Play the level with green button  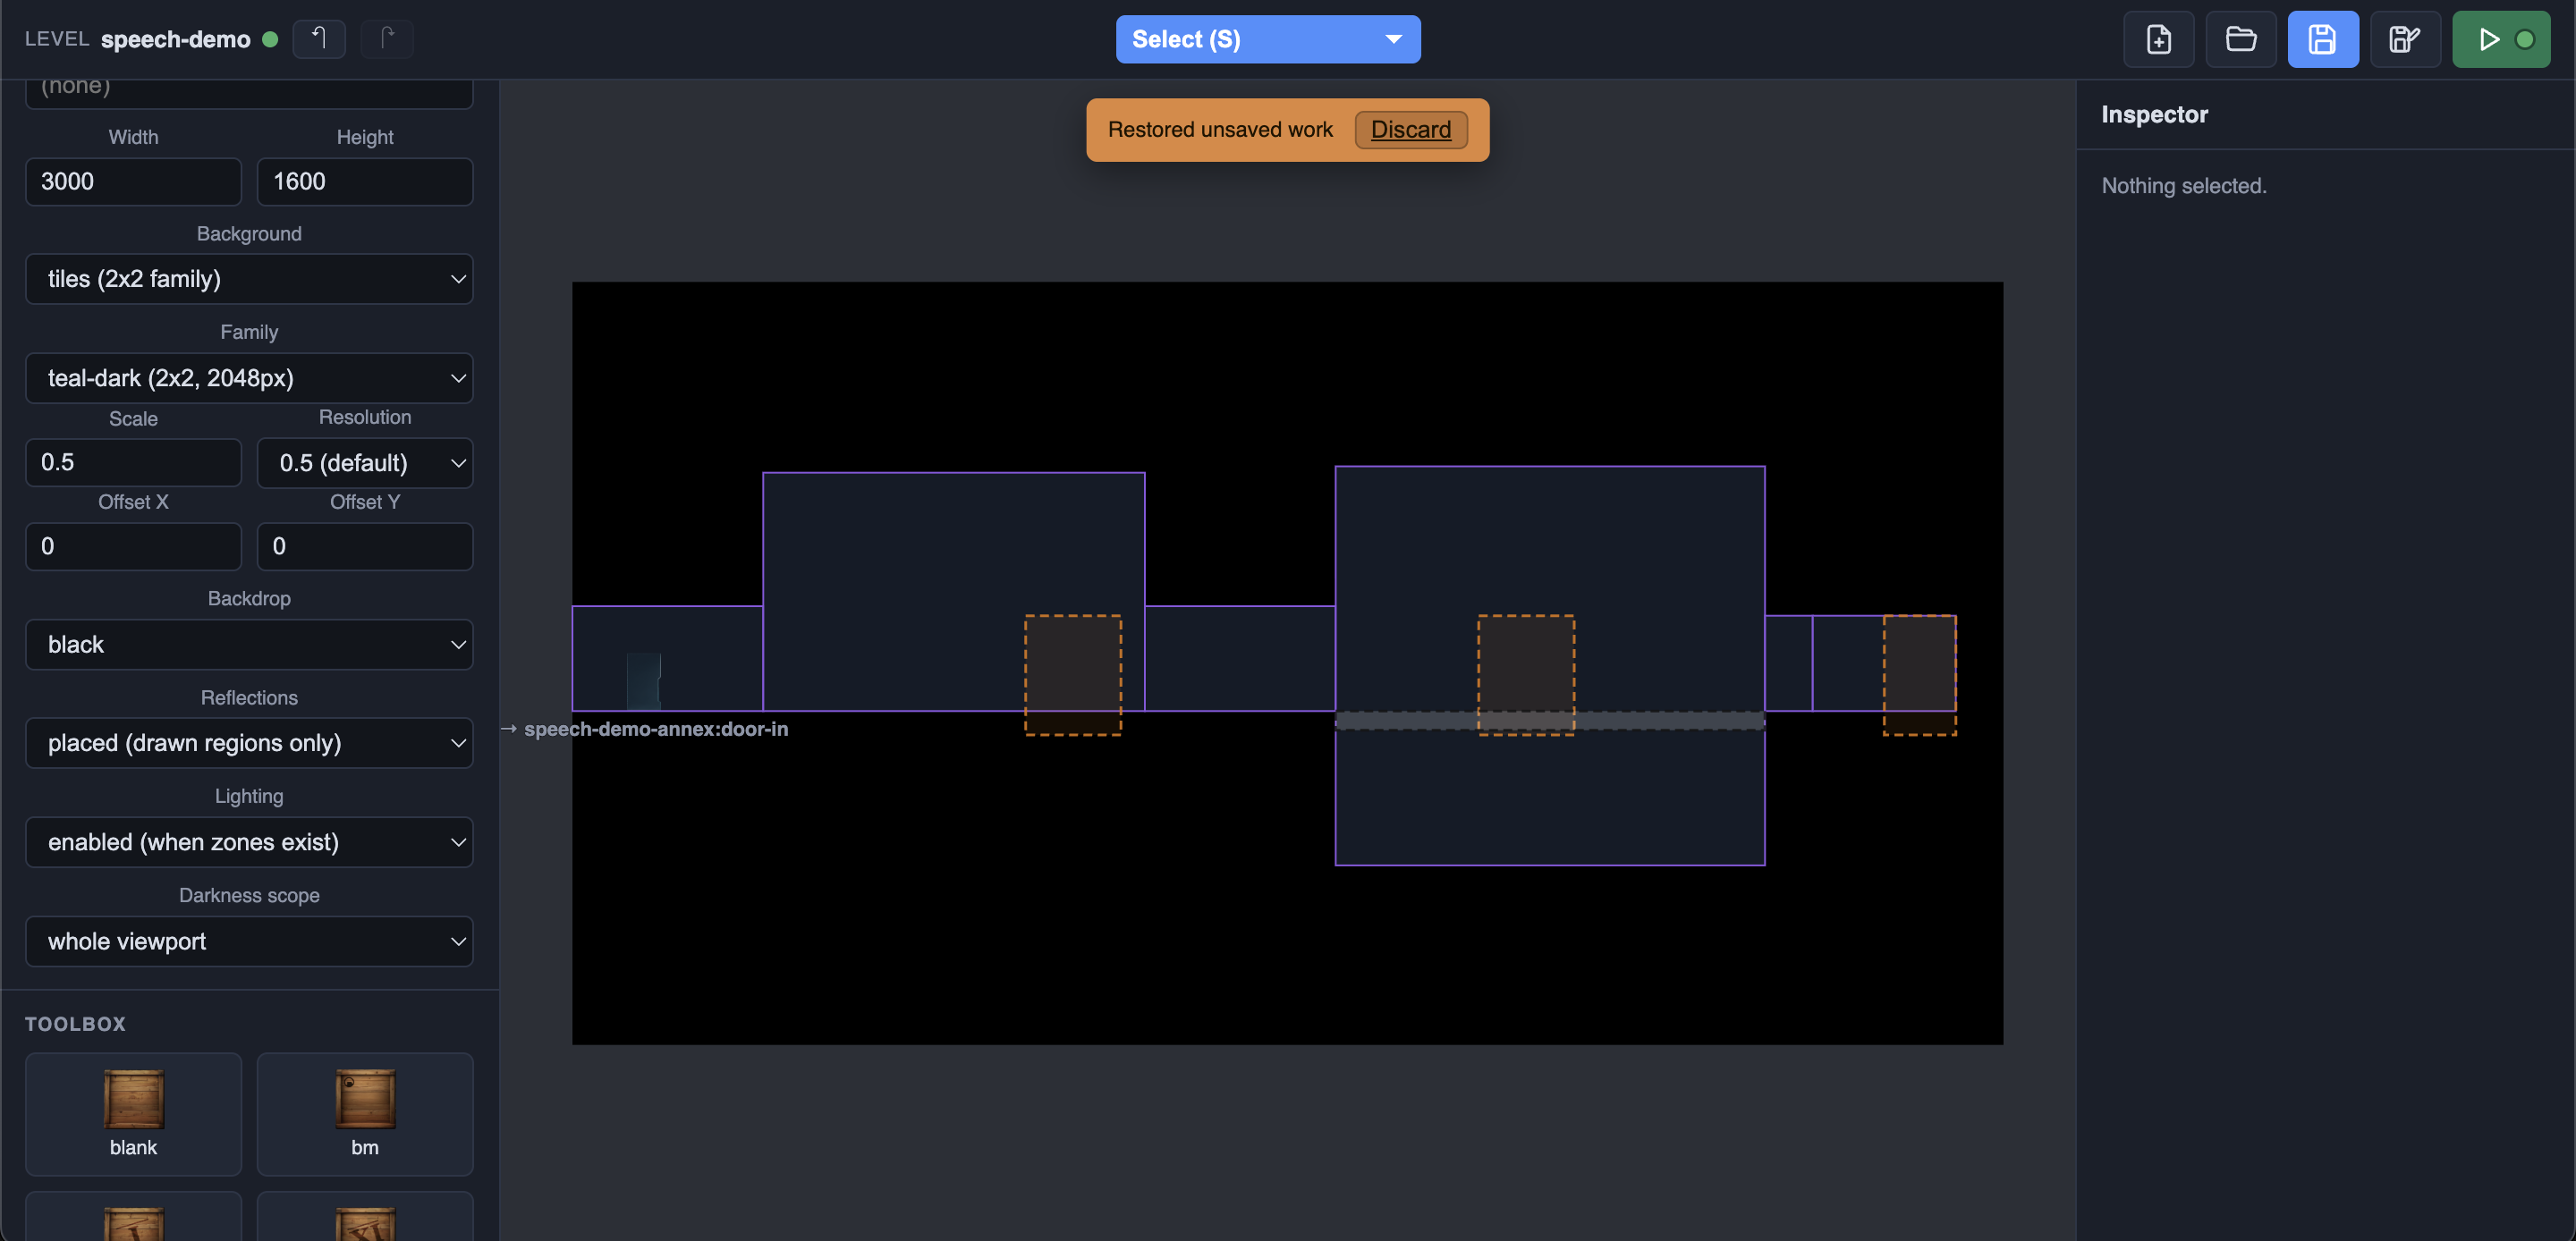click(x=2500, y=39)
